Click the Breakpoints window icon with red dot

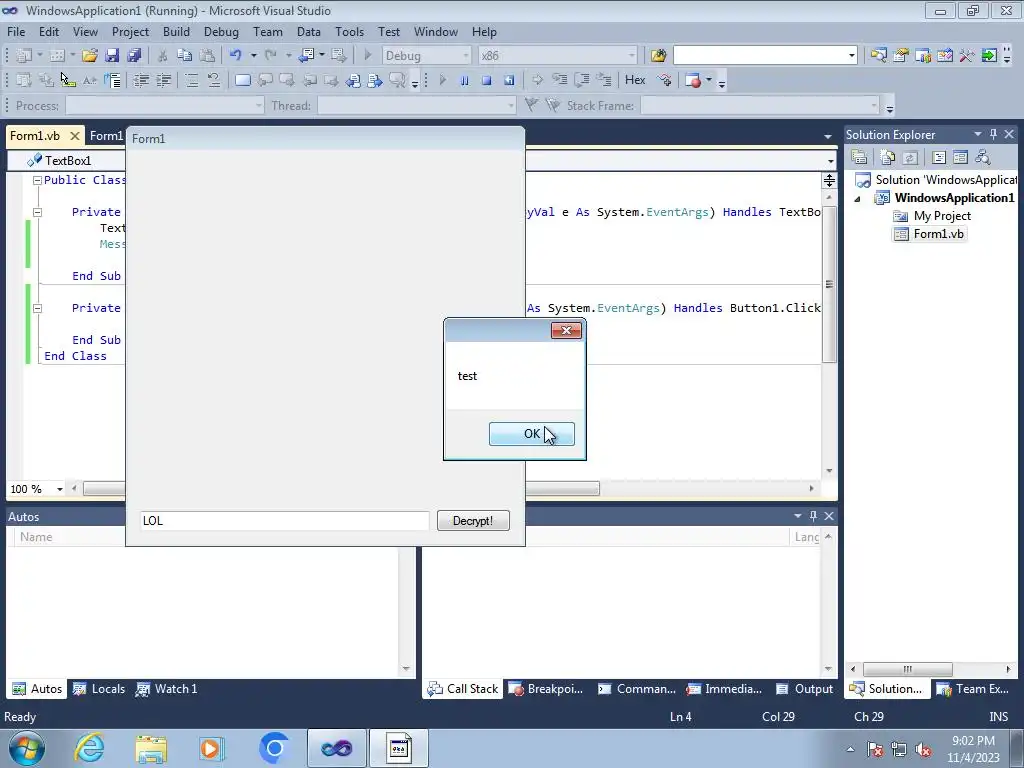tap(694, 80)
